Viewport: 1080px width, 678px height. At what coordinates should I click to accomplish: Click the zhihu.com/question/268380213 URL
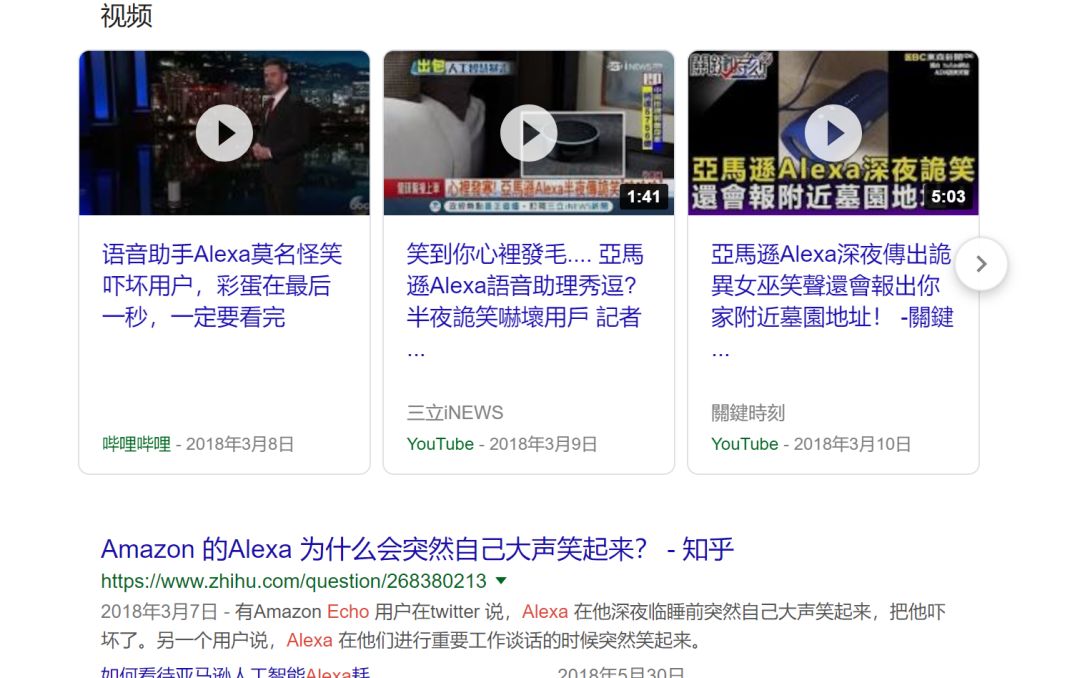(293, 582)
